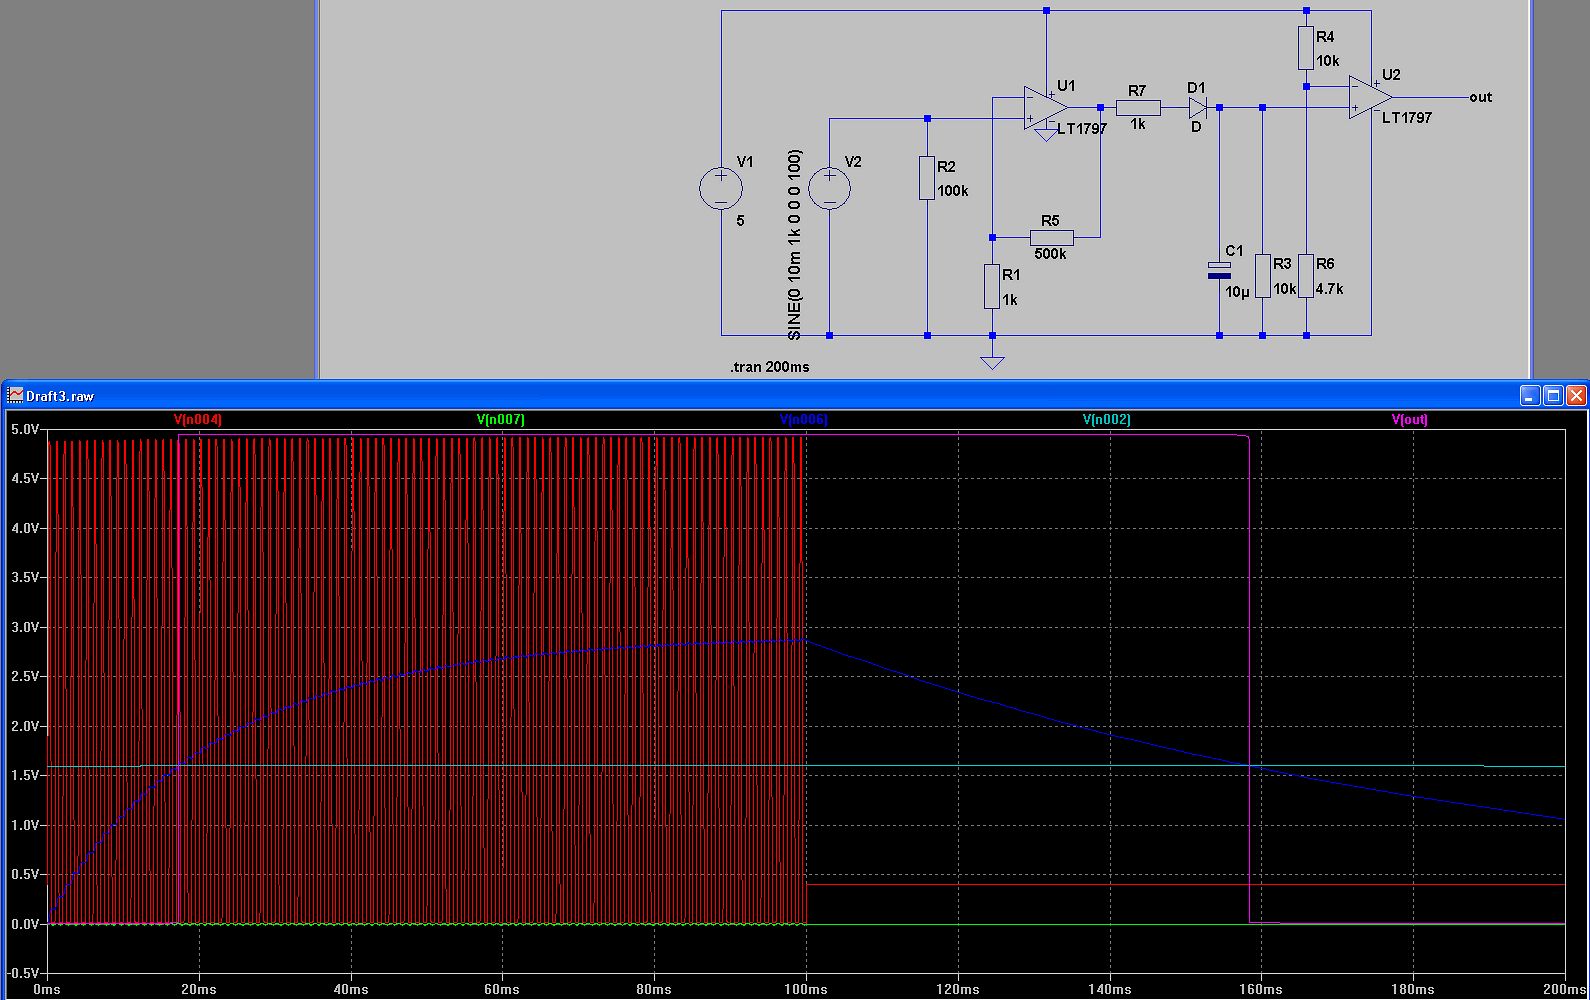Click the Draft3.raw window title icon
1590x1000 pixels.
coord(15,396)
